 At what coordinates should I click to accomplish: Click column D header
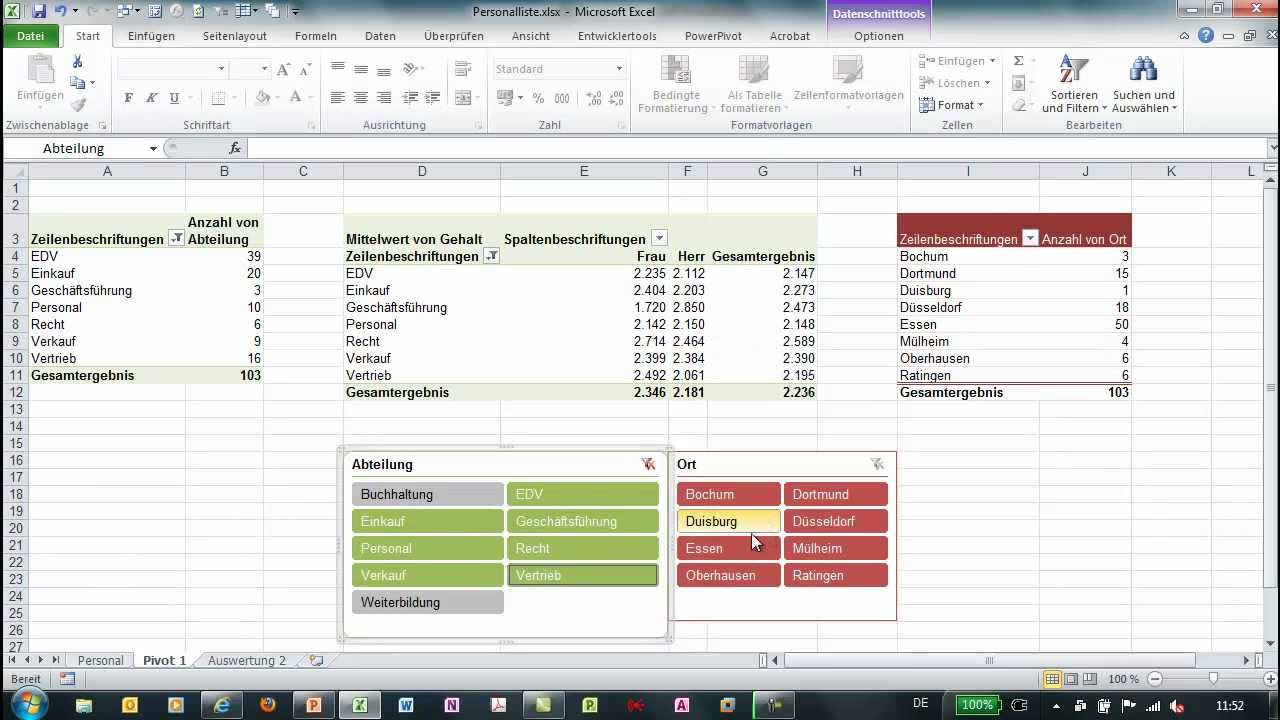422,171
